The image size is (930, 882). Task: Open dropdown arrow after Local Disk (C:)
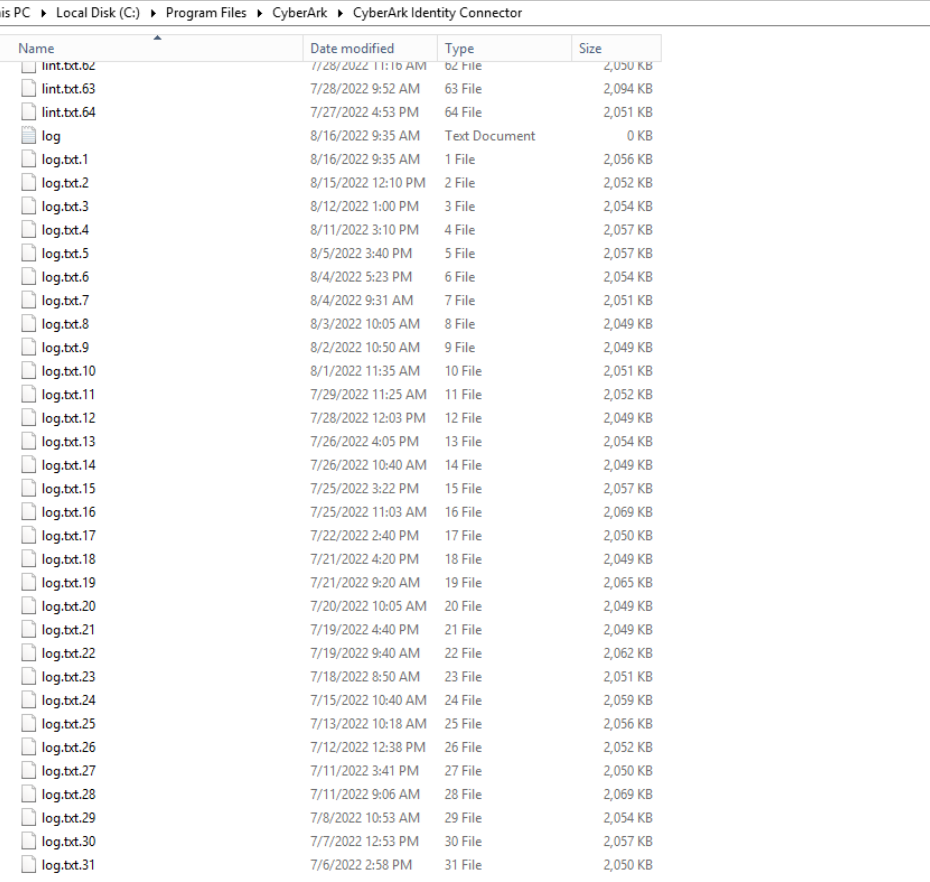pos(153,13)
